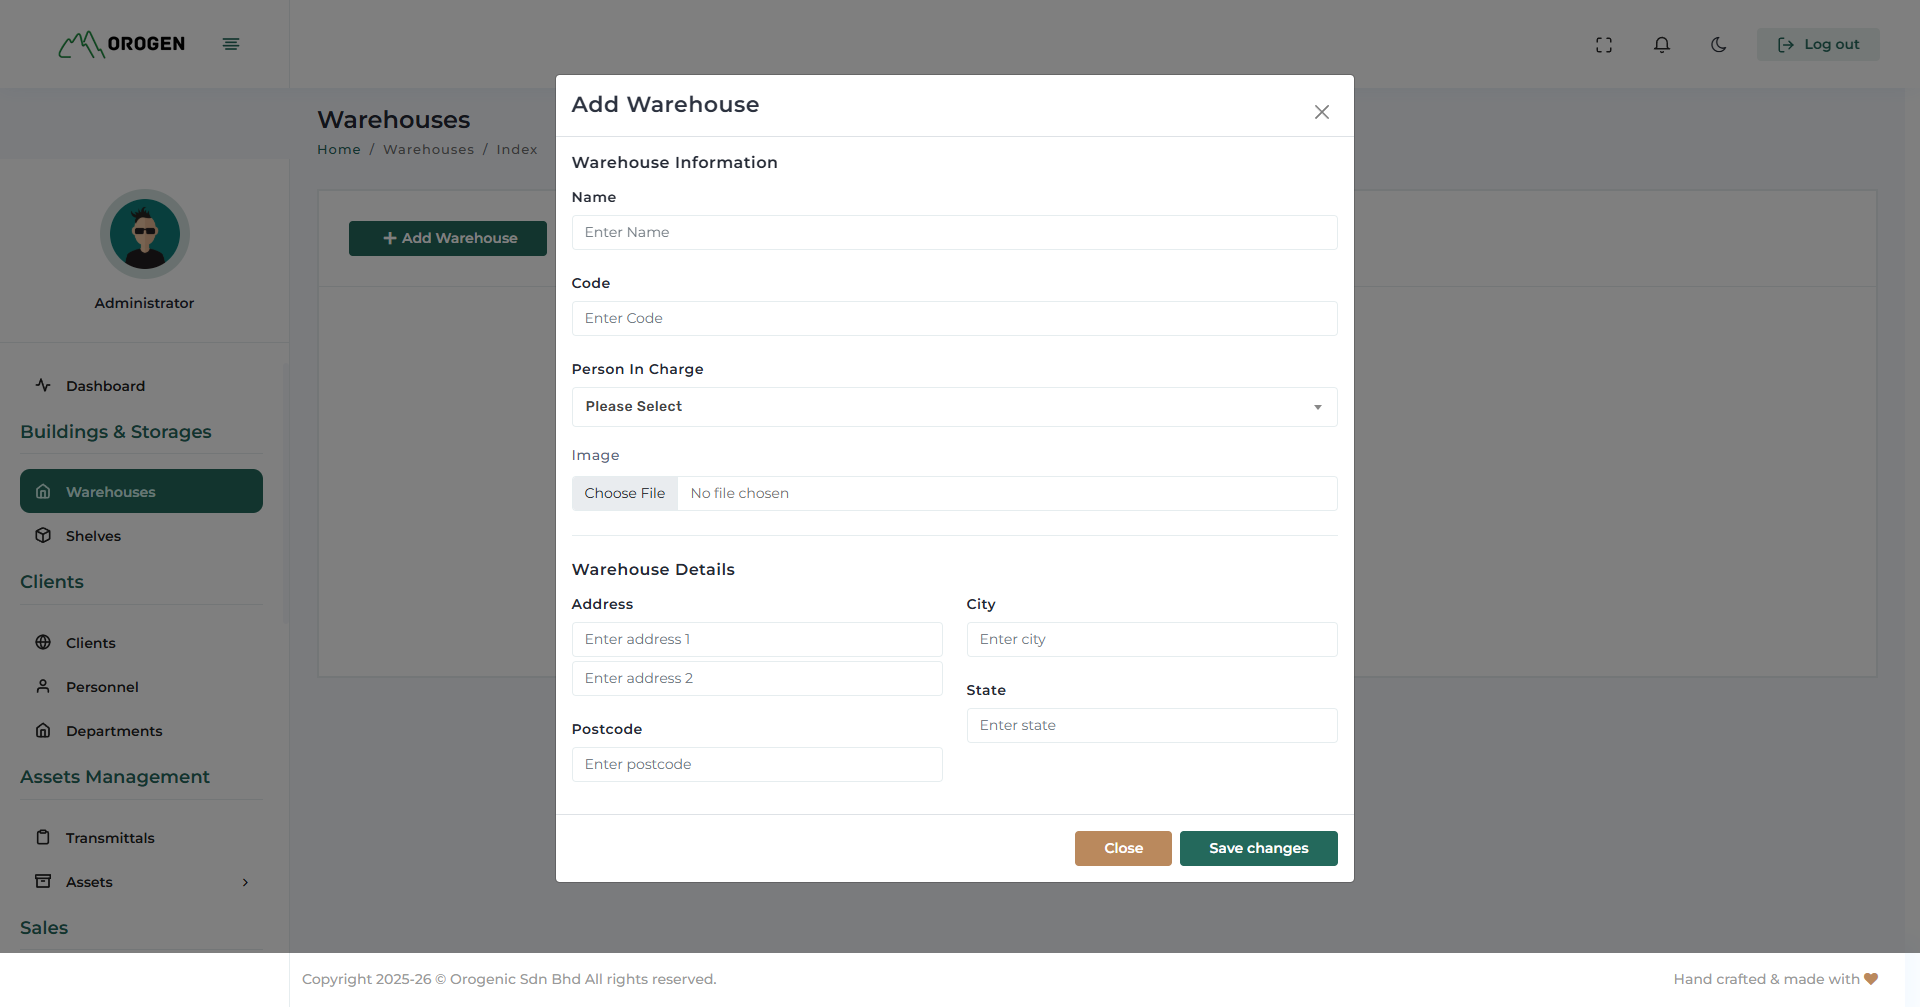Click the Departments building icon
The height and width of the screenshot is (1007, 1920).
click(x=43, y=731)
